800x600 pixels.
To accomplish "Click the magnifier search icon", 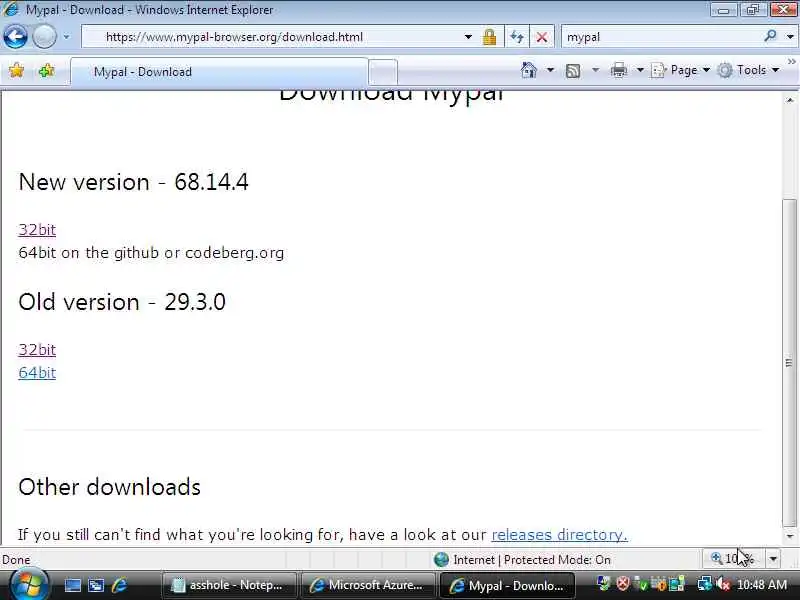I will point(771,36).
